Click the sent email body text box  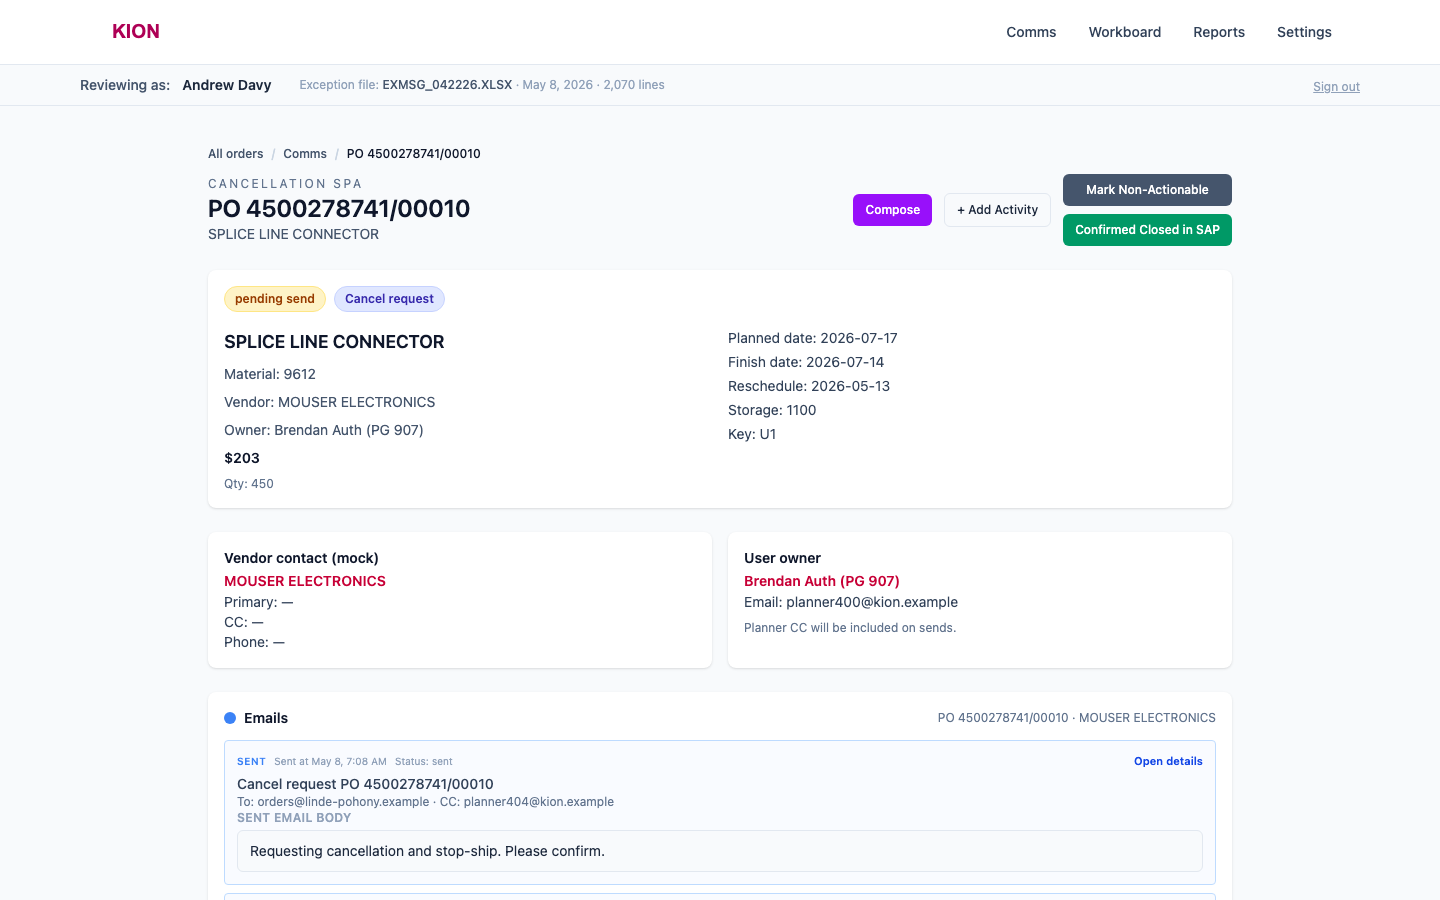(x=720, y=851)
